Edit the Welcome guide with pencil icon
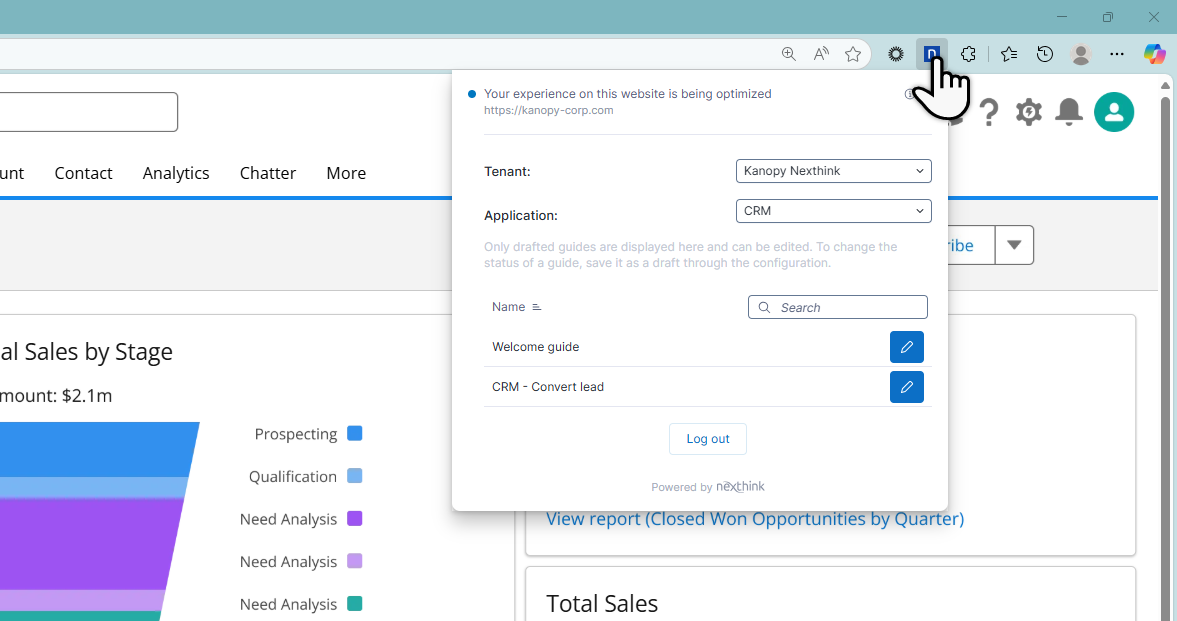 906,347
